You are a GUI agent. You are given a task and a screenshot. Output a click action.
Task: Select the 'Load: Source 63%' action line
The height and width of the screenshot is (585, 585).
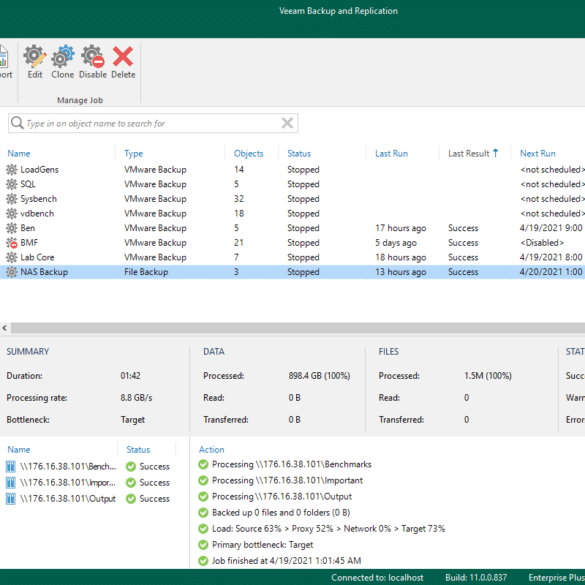coord(328,529)
